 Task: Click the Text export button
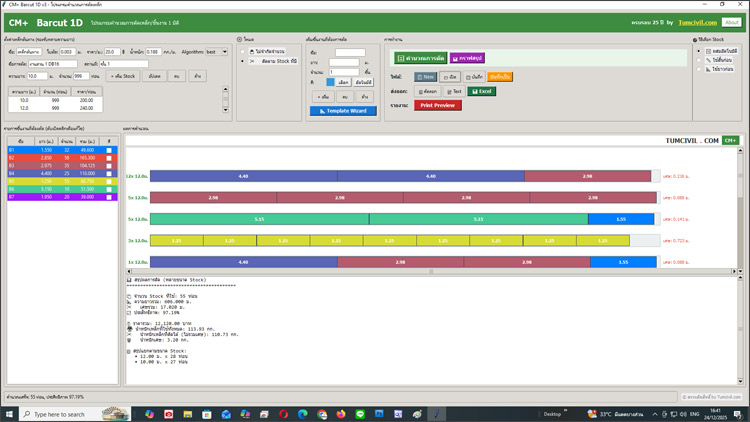[x=454, y=91]
